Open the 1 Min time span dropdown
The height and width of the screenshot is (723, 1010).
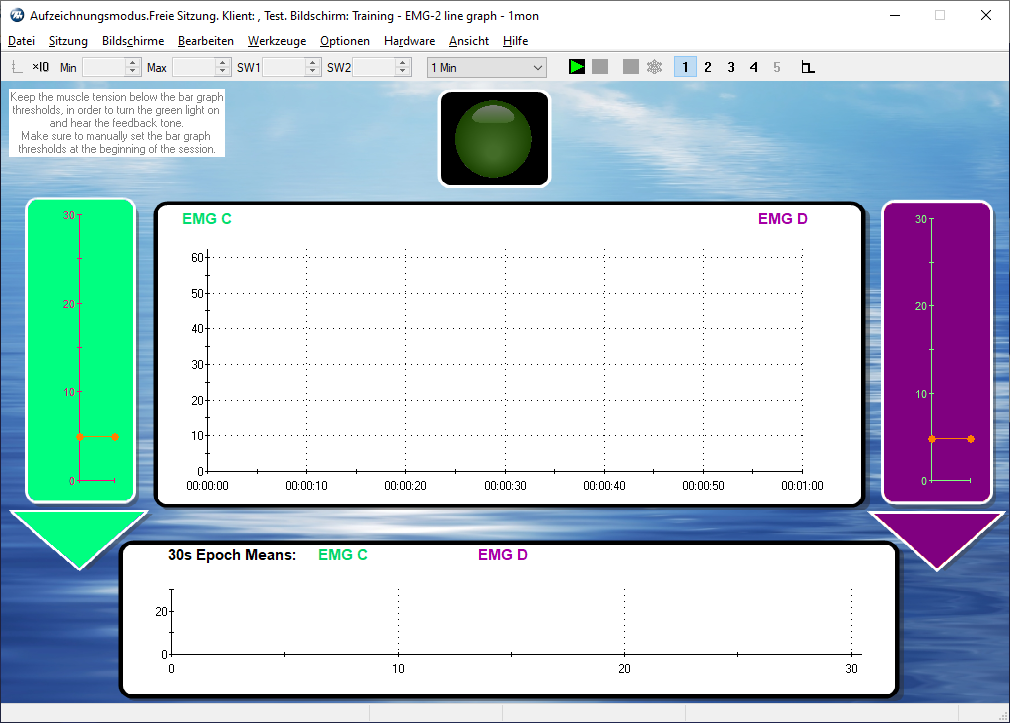coord(487,68)
